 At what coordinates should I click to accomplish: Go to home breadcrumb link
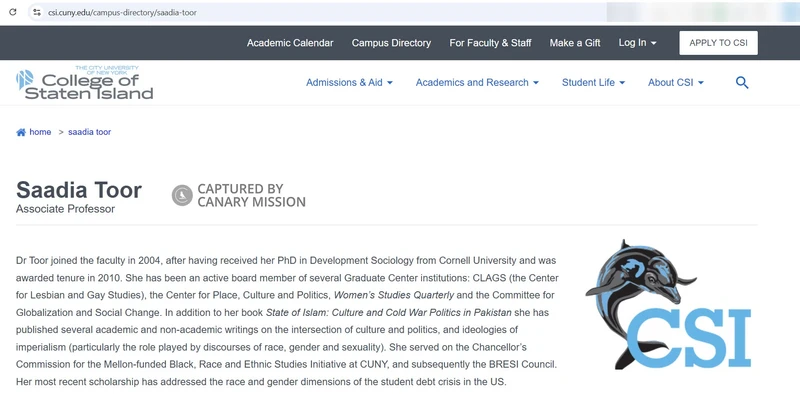pos(40,132)
